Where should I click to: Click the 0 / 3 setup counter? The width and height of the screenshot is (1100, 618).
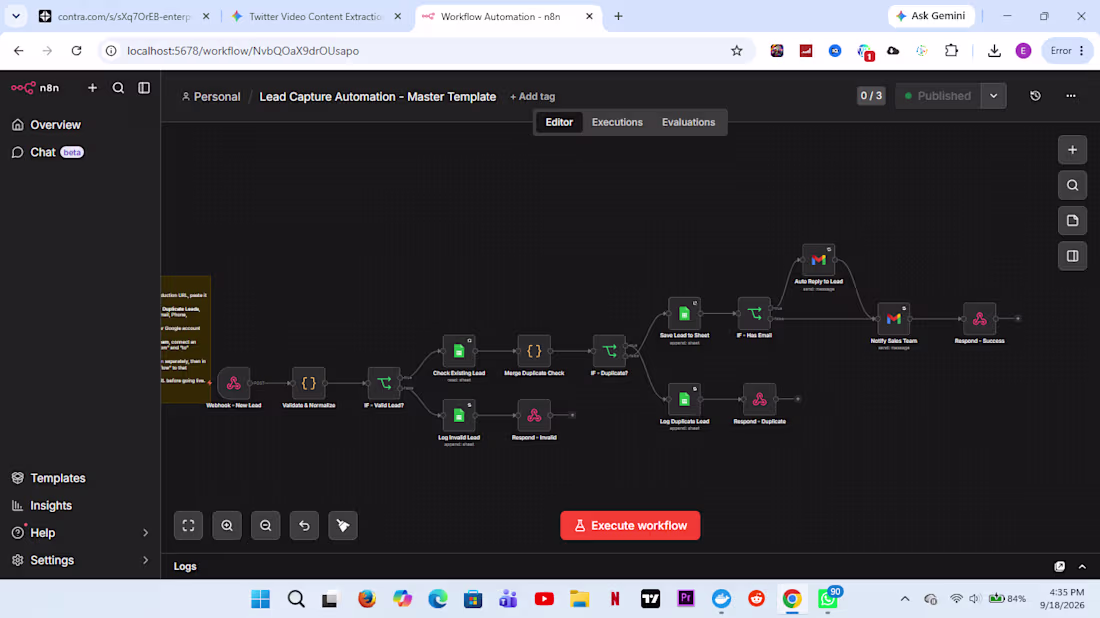(x=871, y=96)
